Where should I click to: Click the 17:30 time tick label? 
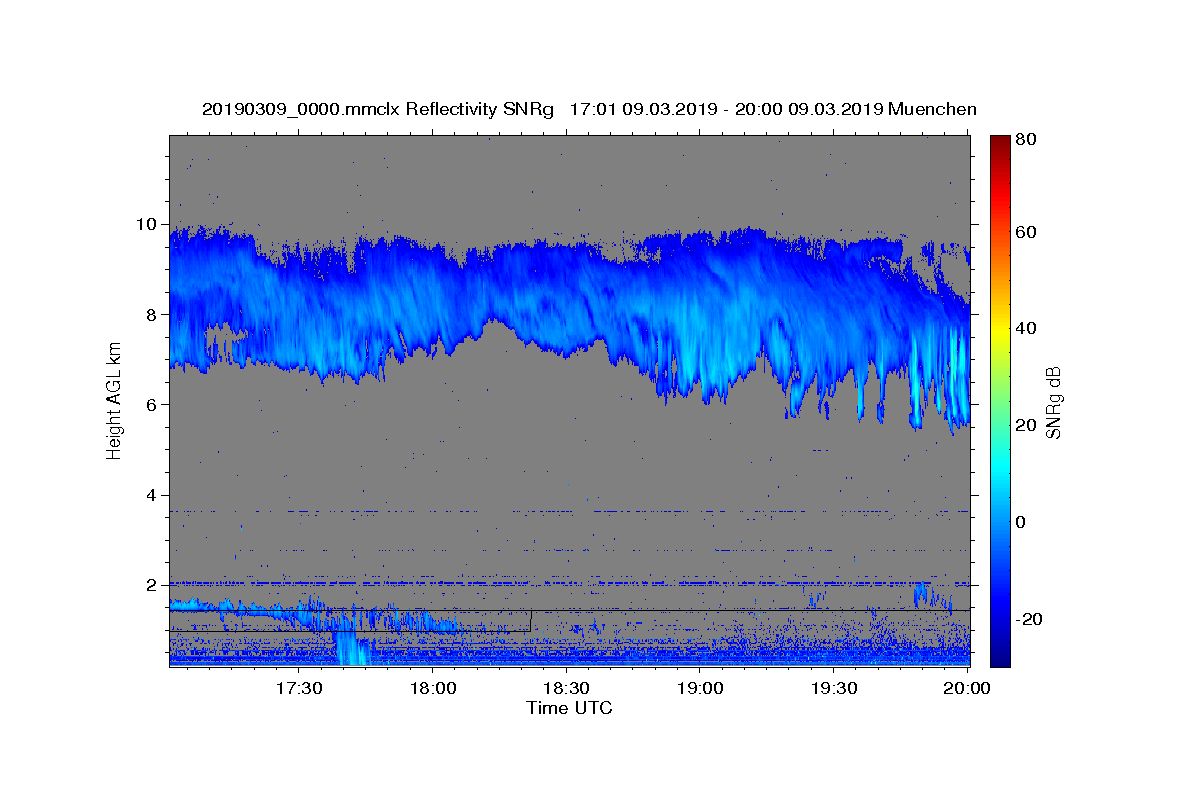[x=298, y=688]
